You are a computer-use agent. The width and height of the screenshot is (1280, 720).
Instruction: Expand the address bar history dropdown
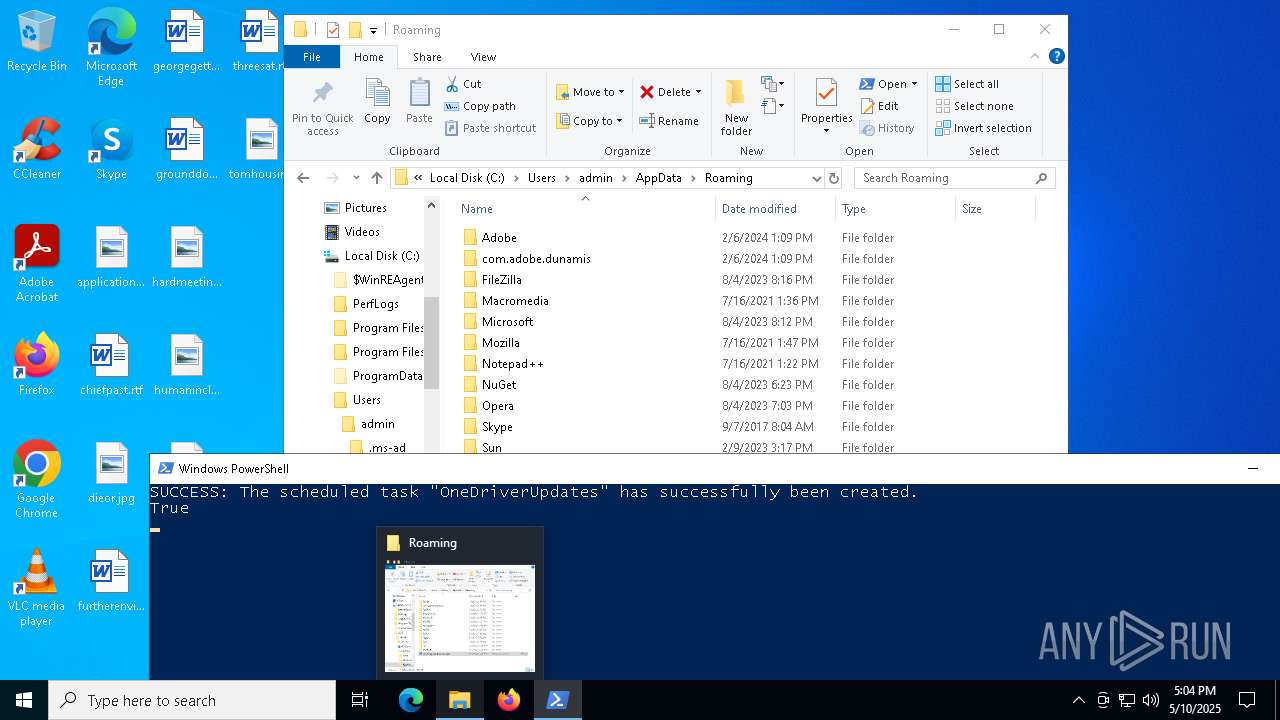[x=817, y=178]
